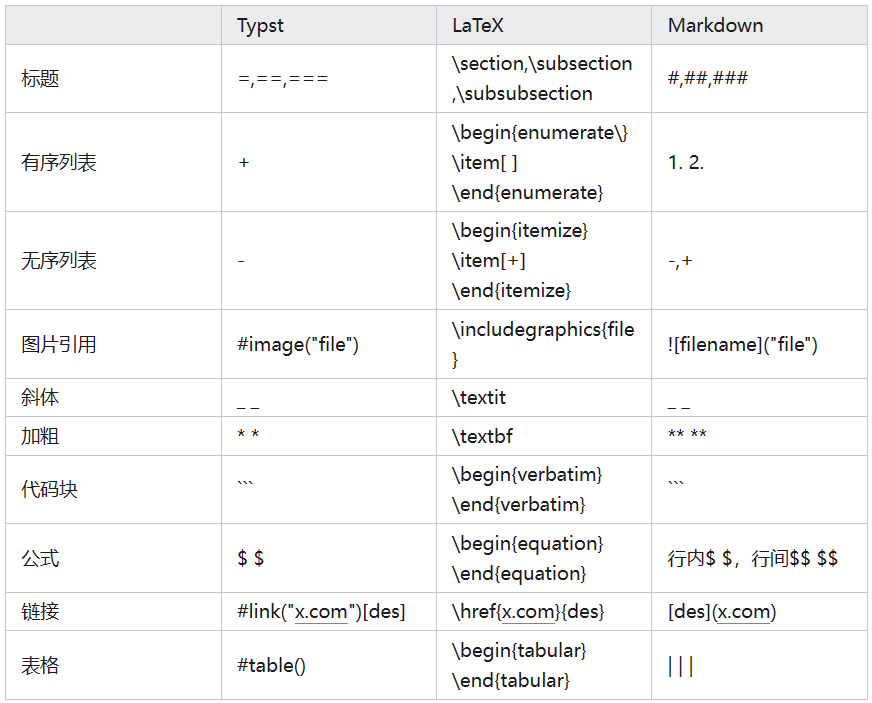Open the x.com link inside the \href cell
872x703 pixels.
click(x=528, y=612)
